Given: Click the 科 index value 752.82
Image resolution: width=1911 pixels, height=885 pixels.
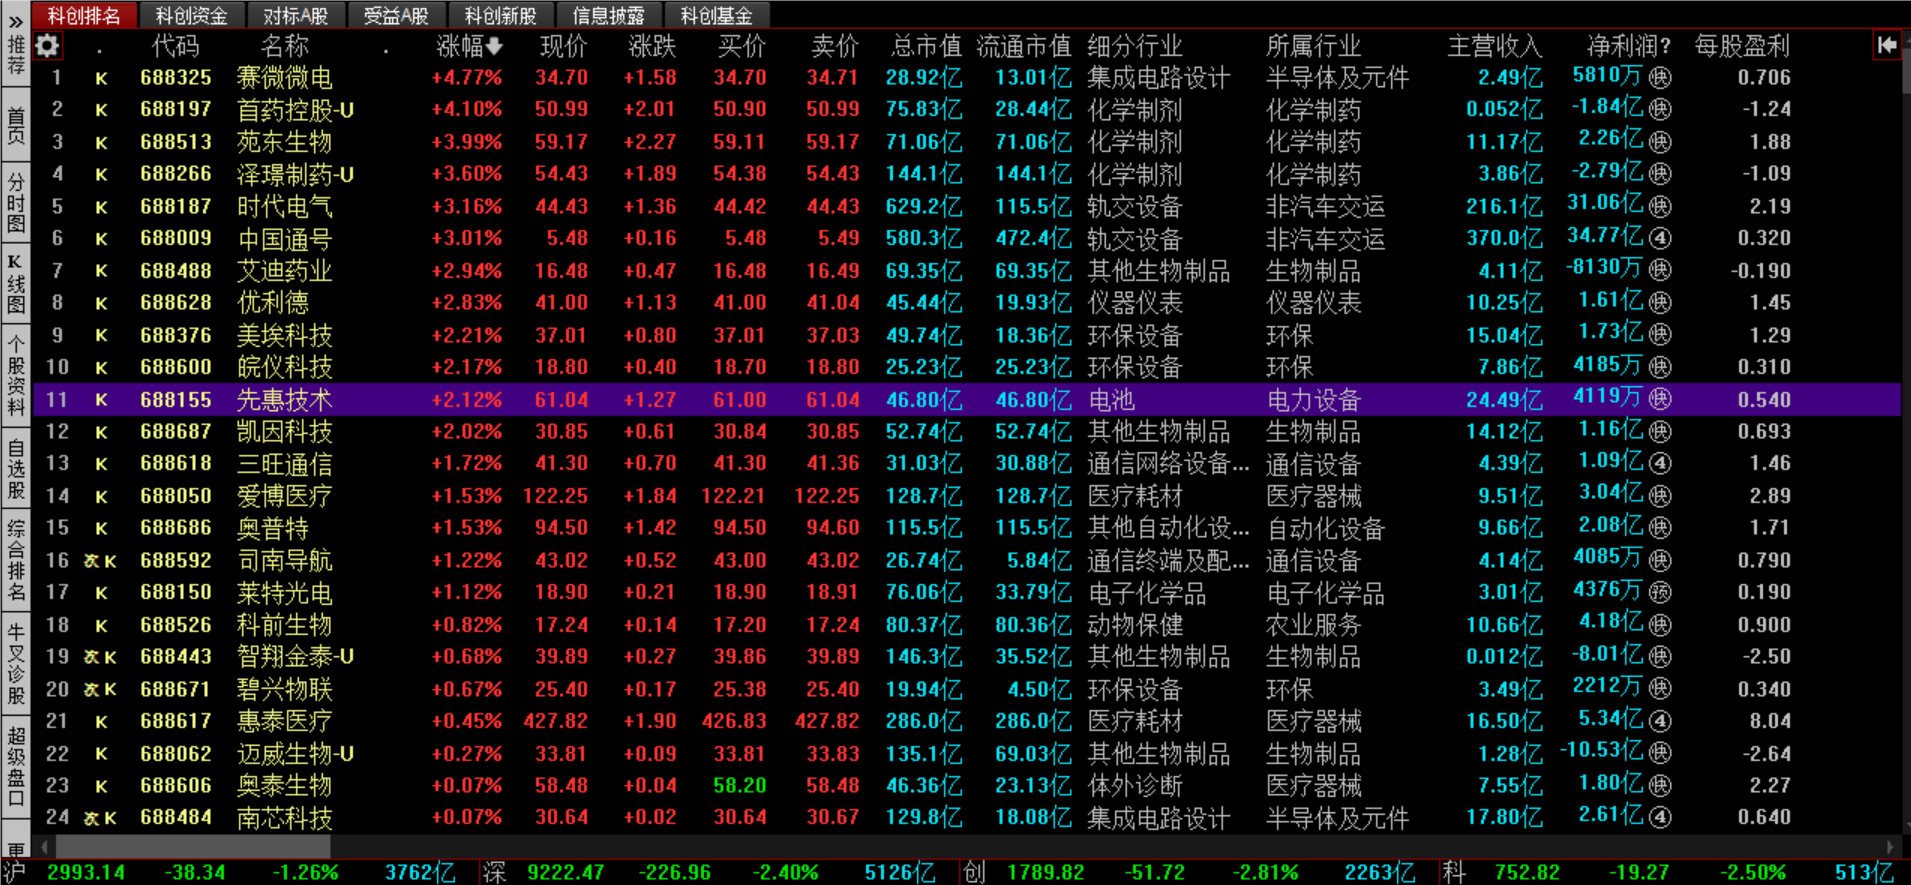Looking at the screenshot, I should click(1527, 872).
